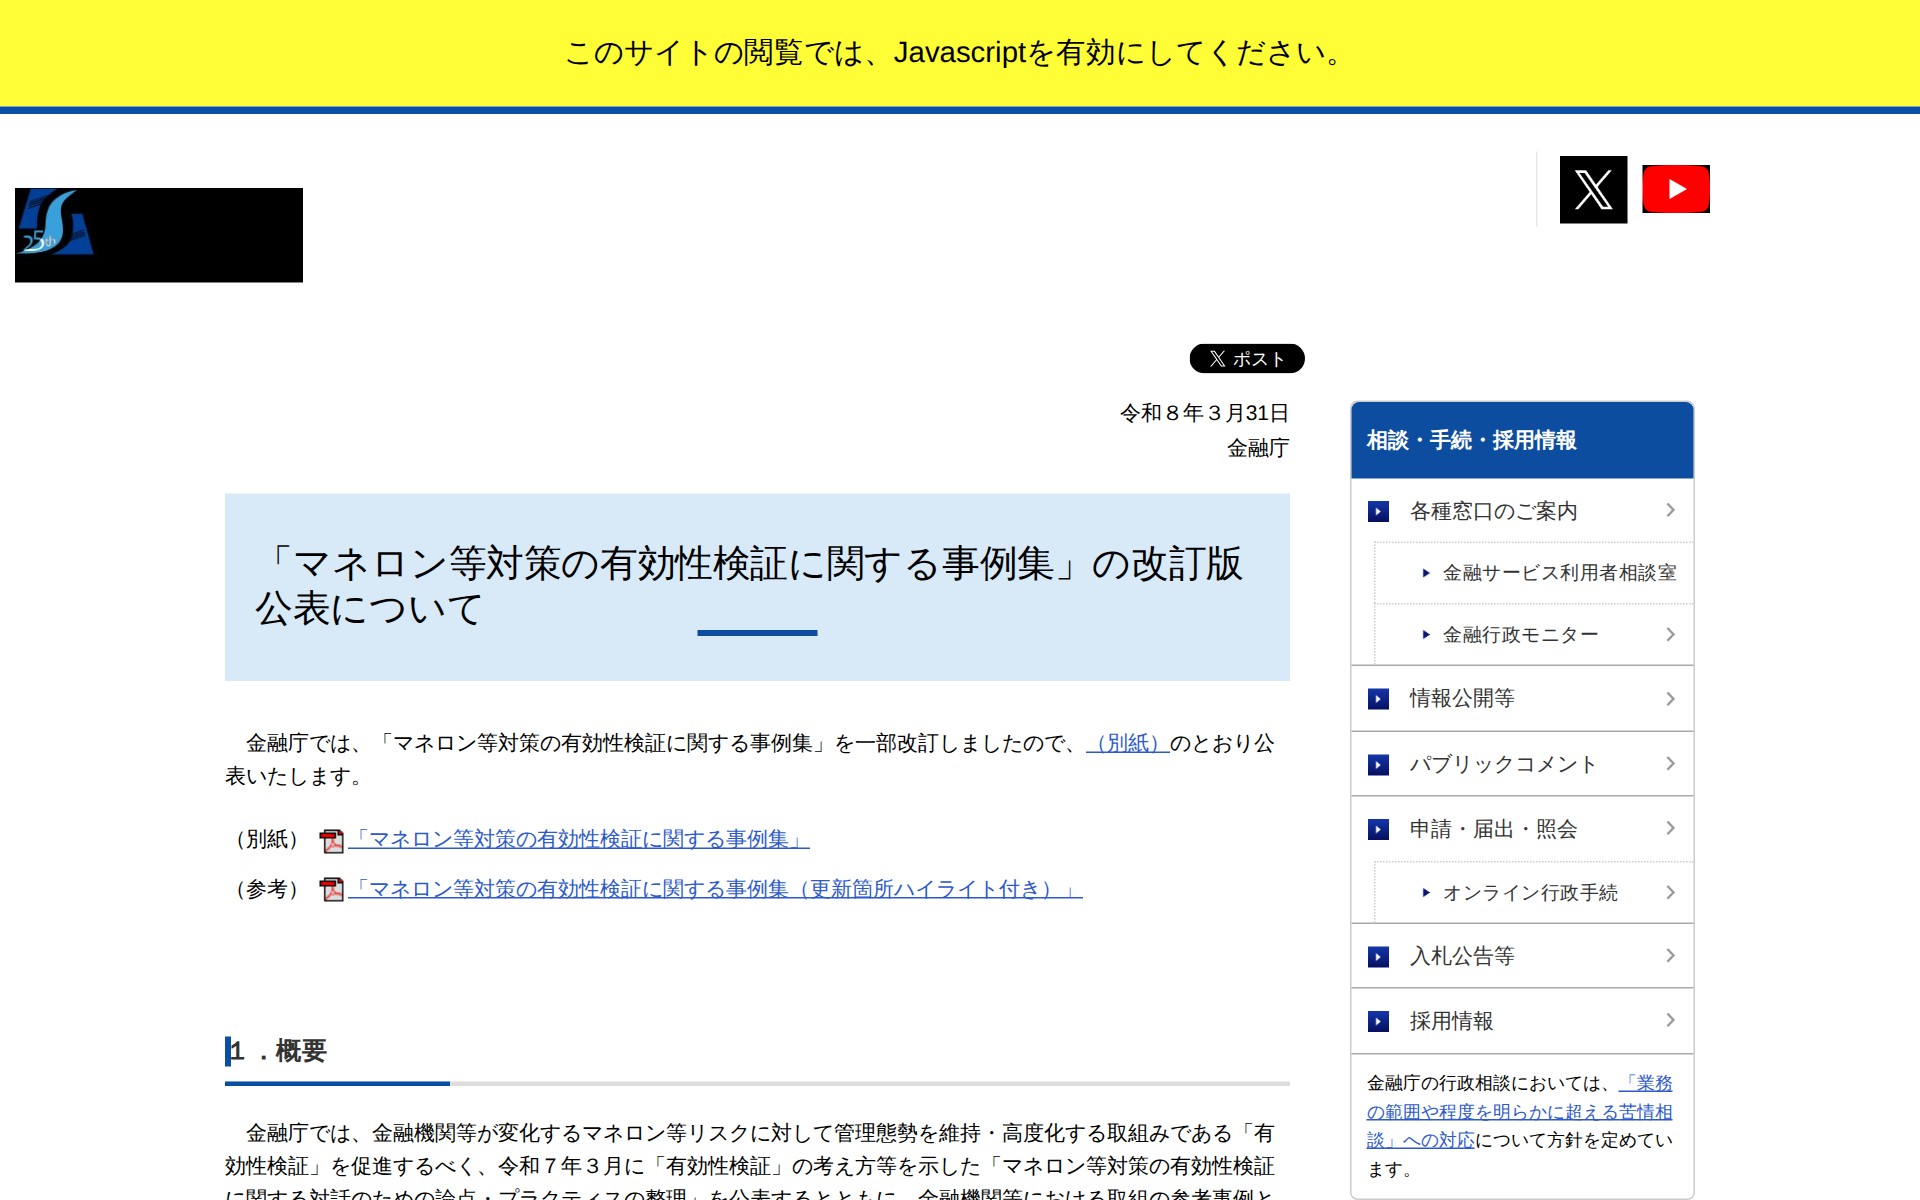The image size is (1920, 1200).
Task: Click 相談・手続・採用情報 sidebar header
Action: tap(1471, 440)
